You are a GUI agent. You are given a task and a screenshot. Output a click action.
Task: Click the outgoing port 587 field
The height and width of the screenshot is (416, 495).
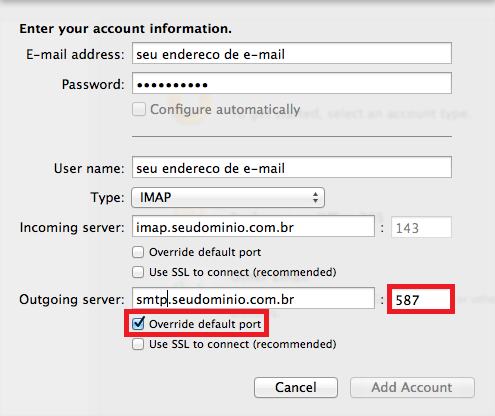click(x=421, y=299)
